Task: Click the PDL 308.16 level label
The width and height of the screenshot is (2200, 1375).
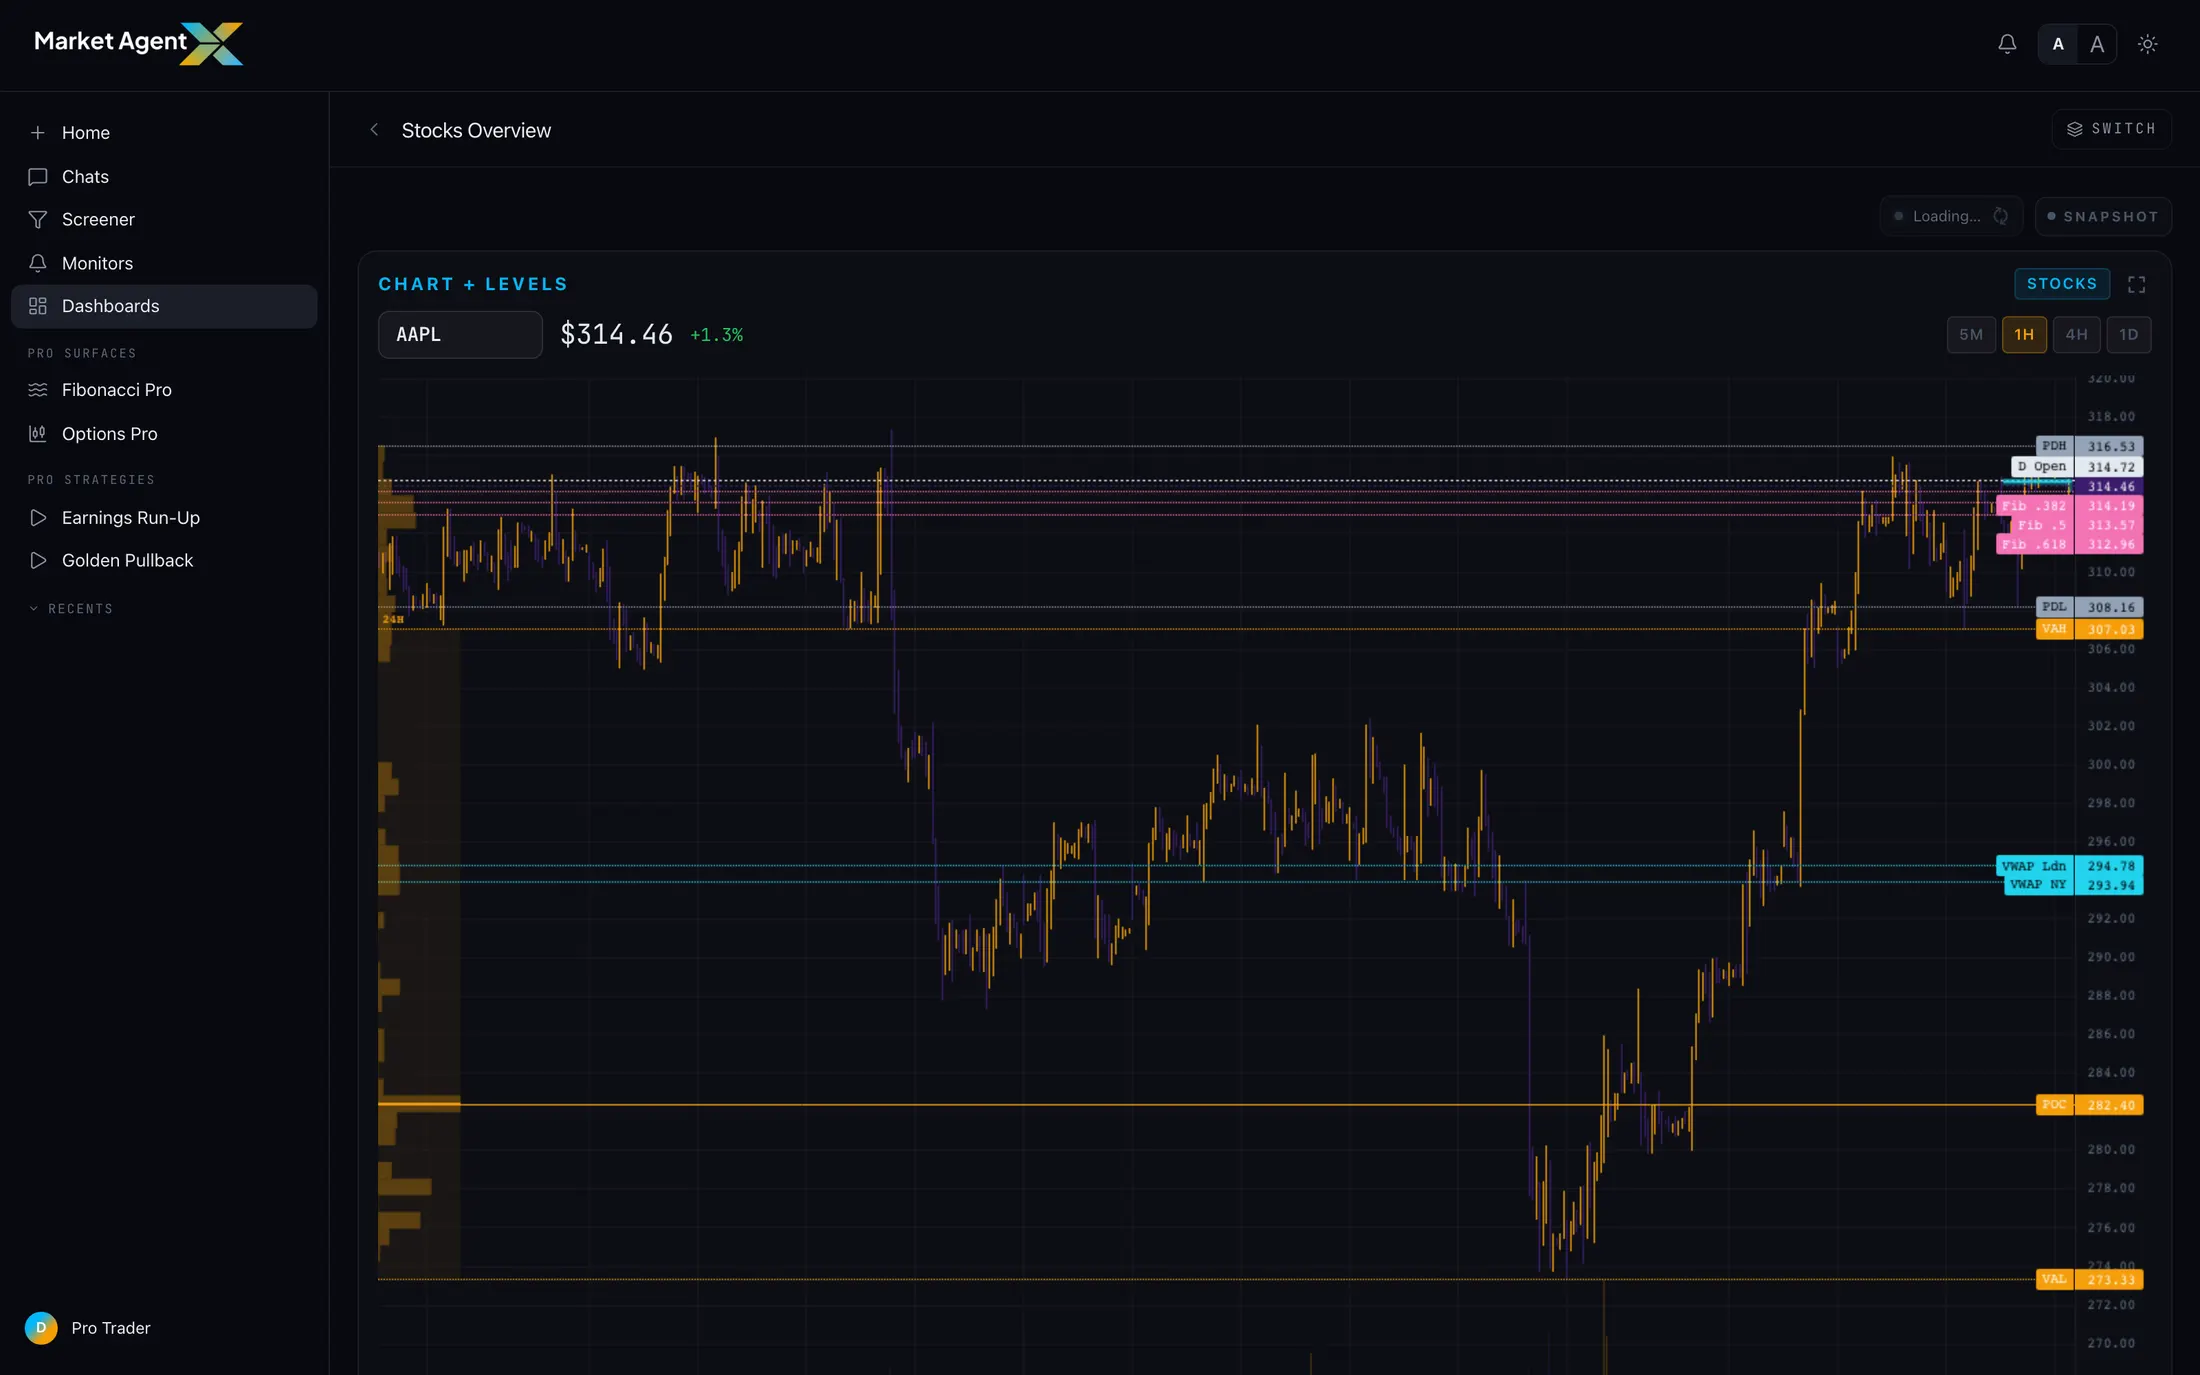Action: pos(2090,607)
